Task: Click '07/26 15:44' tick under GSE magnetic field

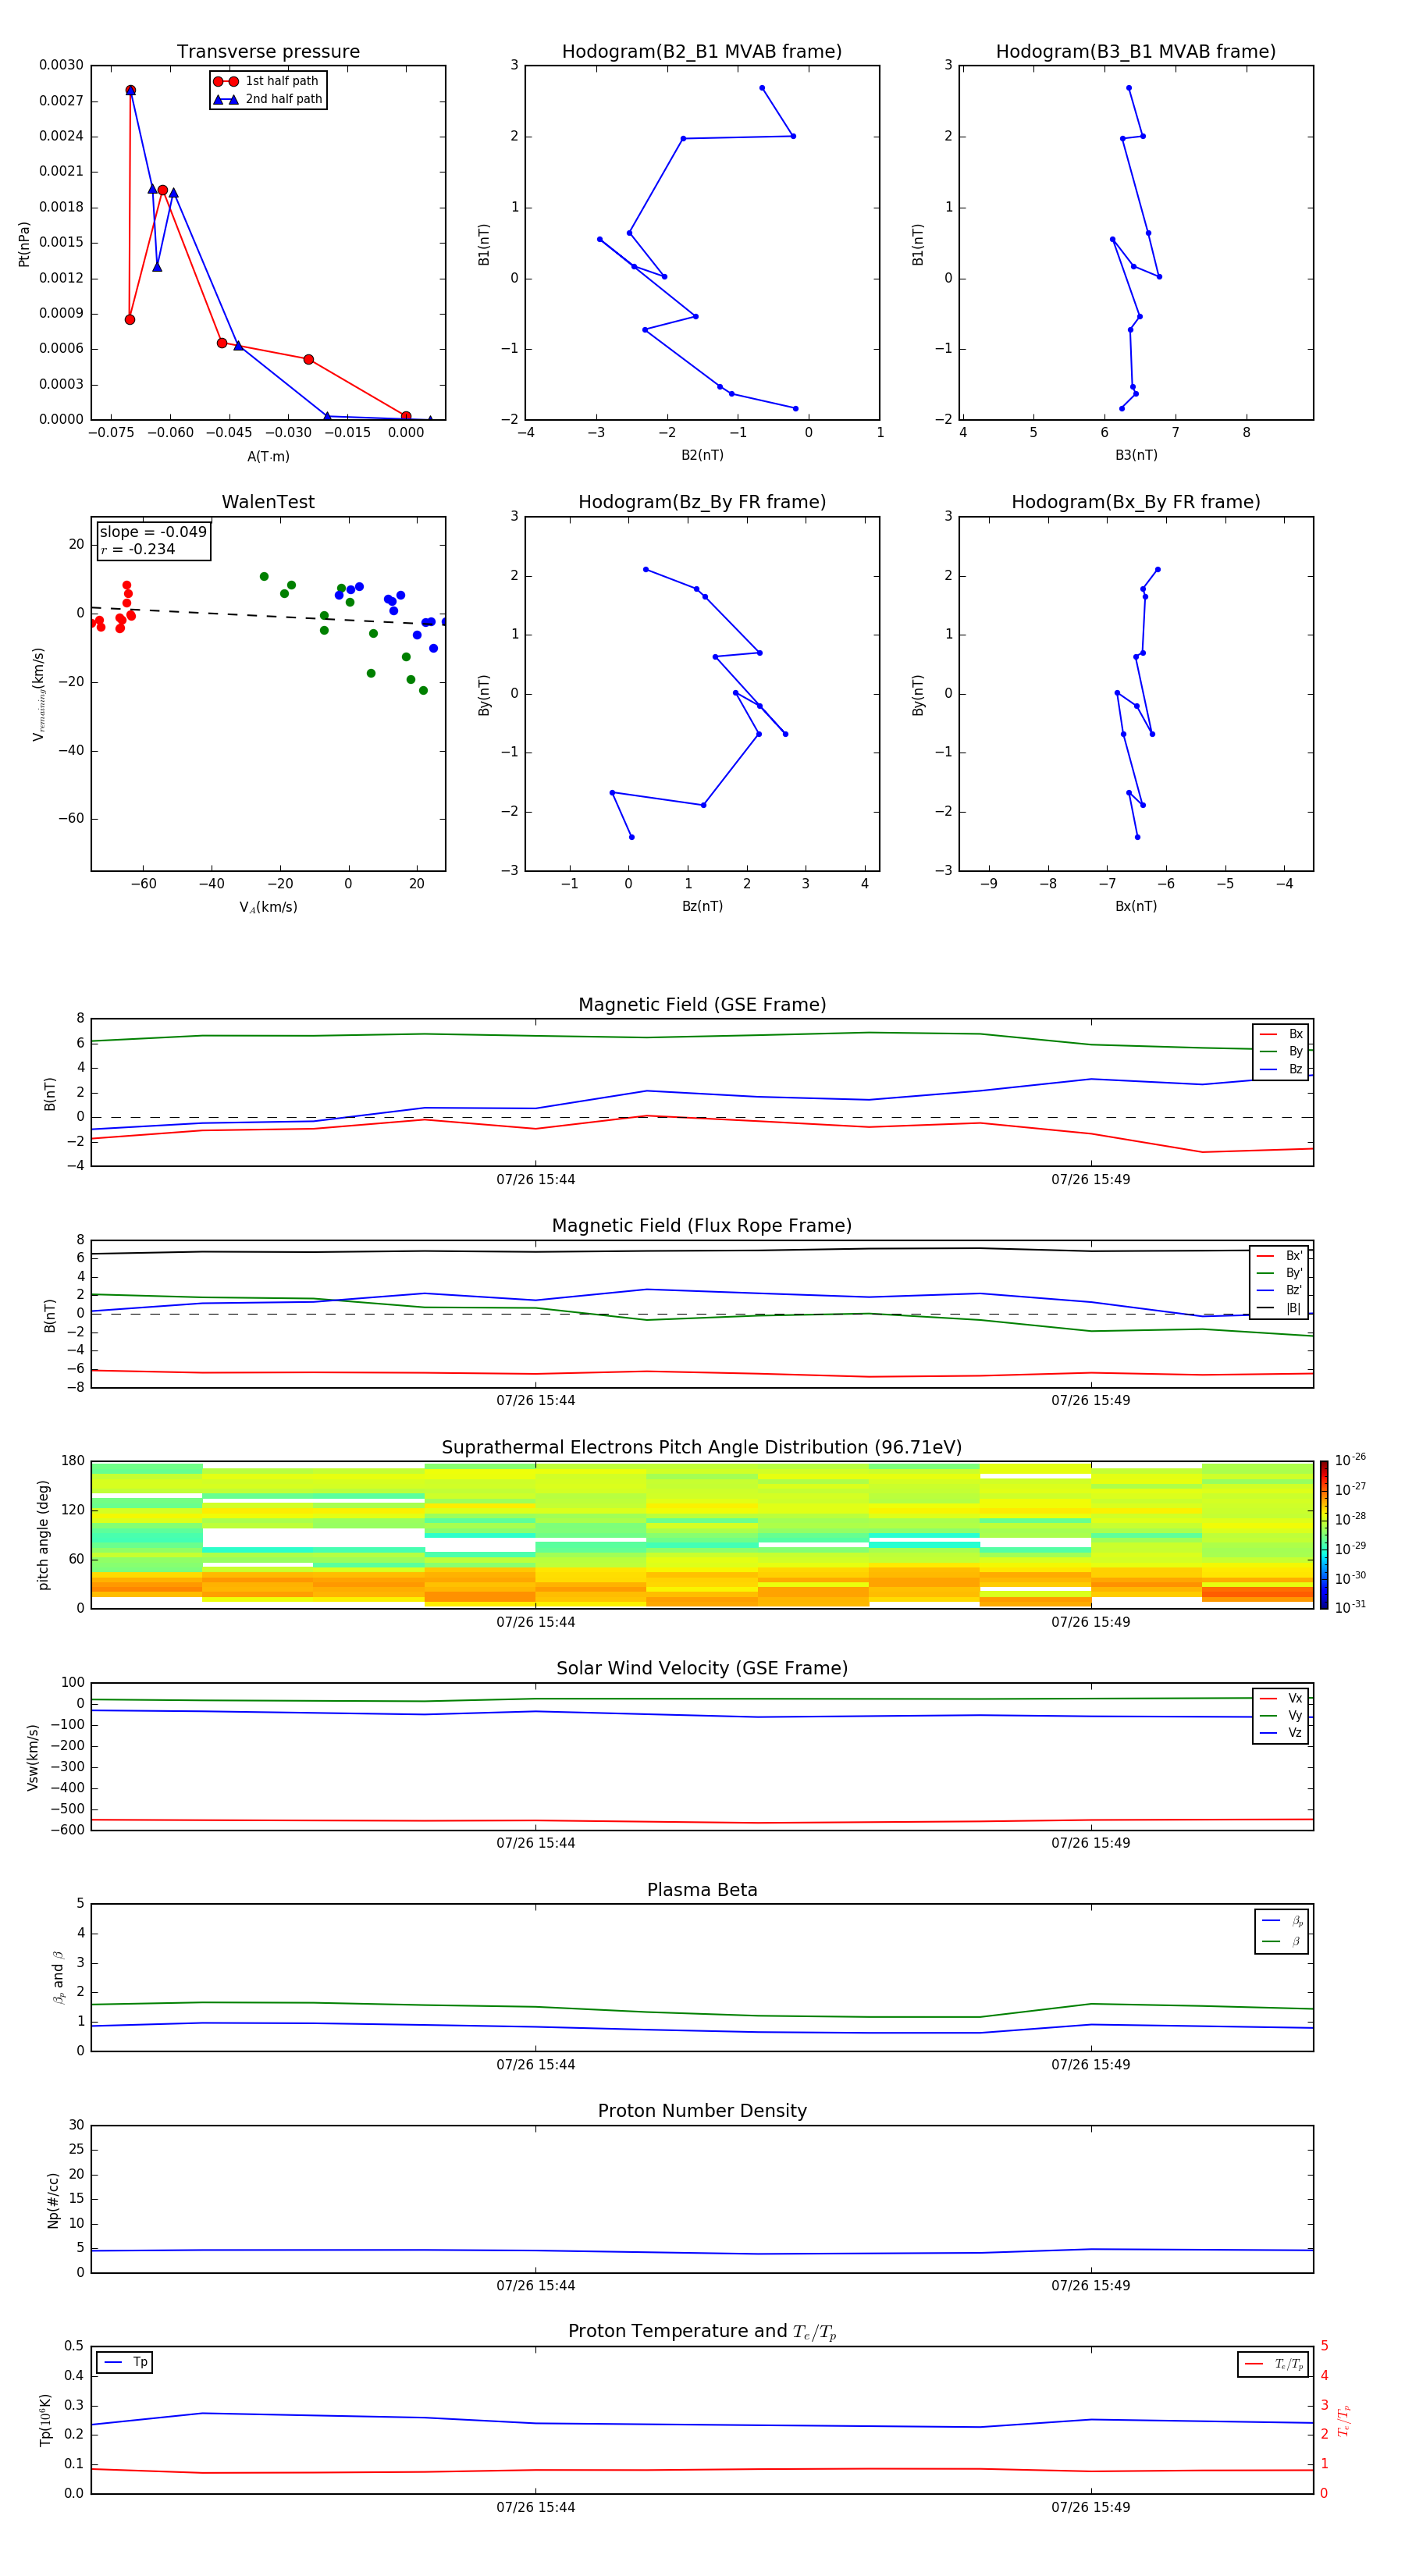Action: 536,1180
